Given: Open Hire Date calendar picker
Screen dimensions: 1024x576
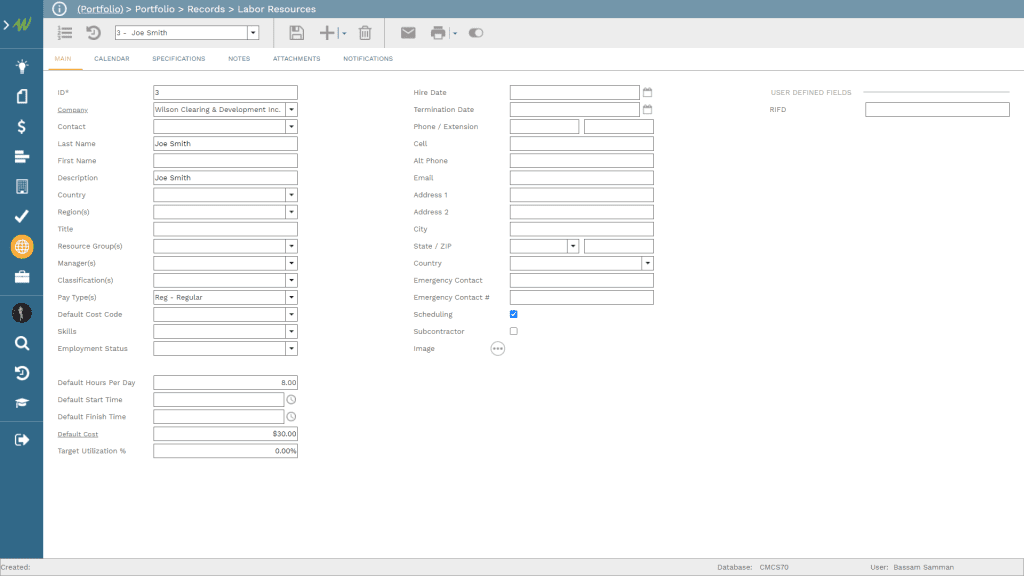Looking at the screenshot, I should pyautogui.click(x=647, y=92).
